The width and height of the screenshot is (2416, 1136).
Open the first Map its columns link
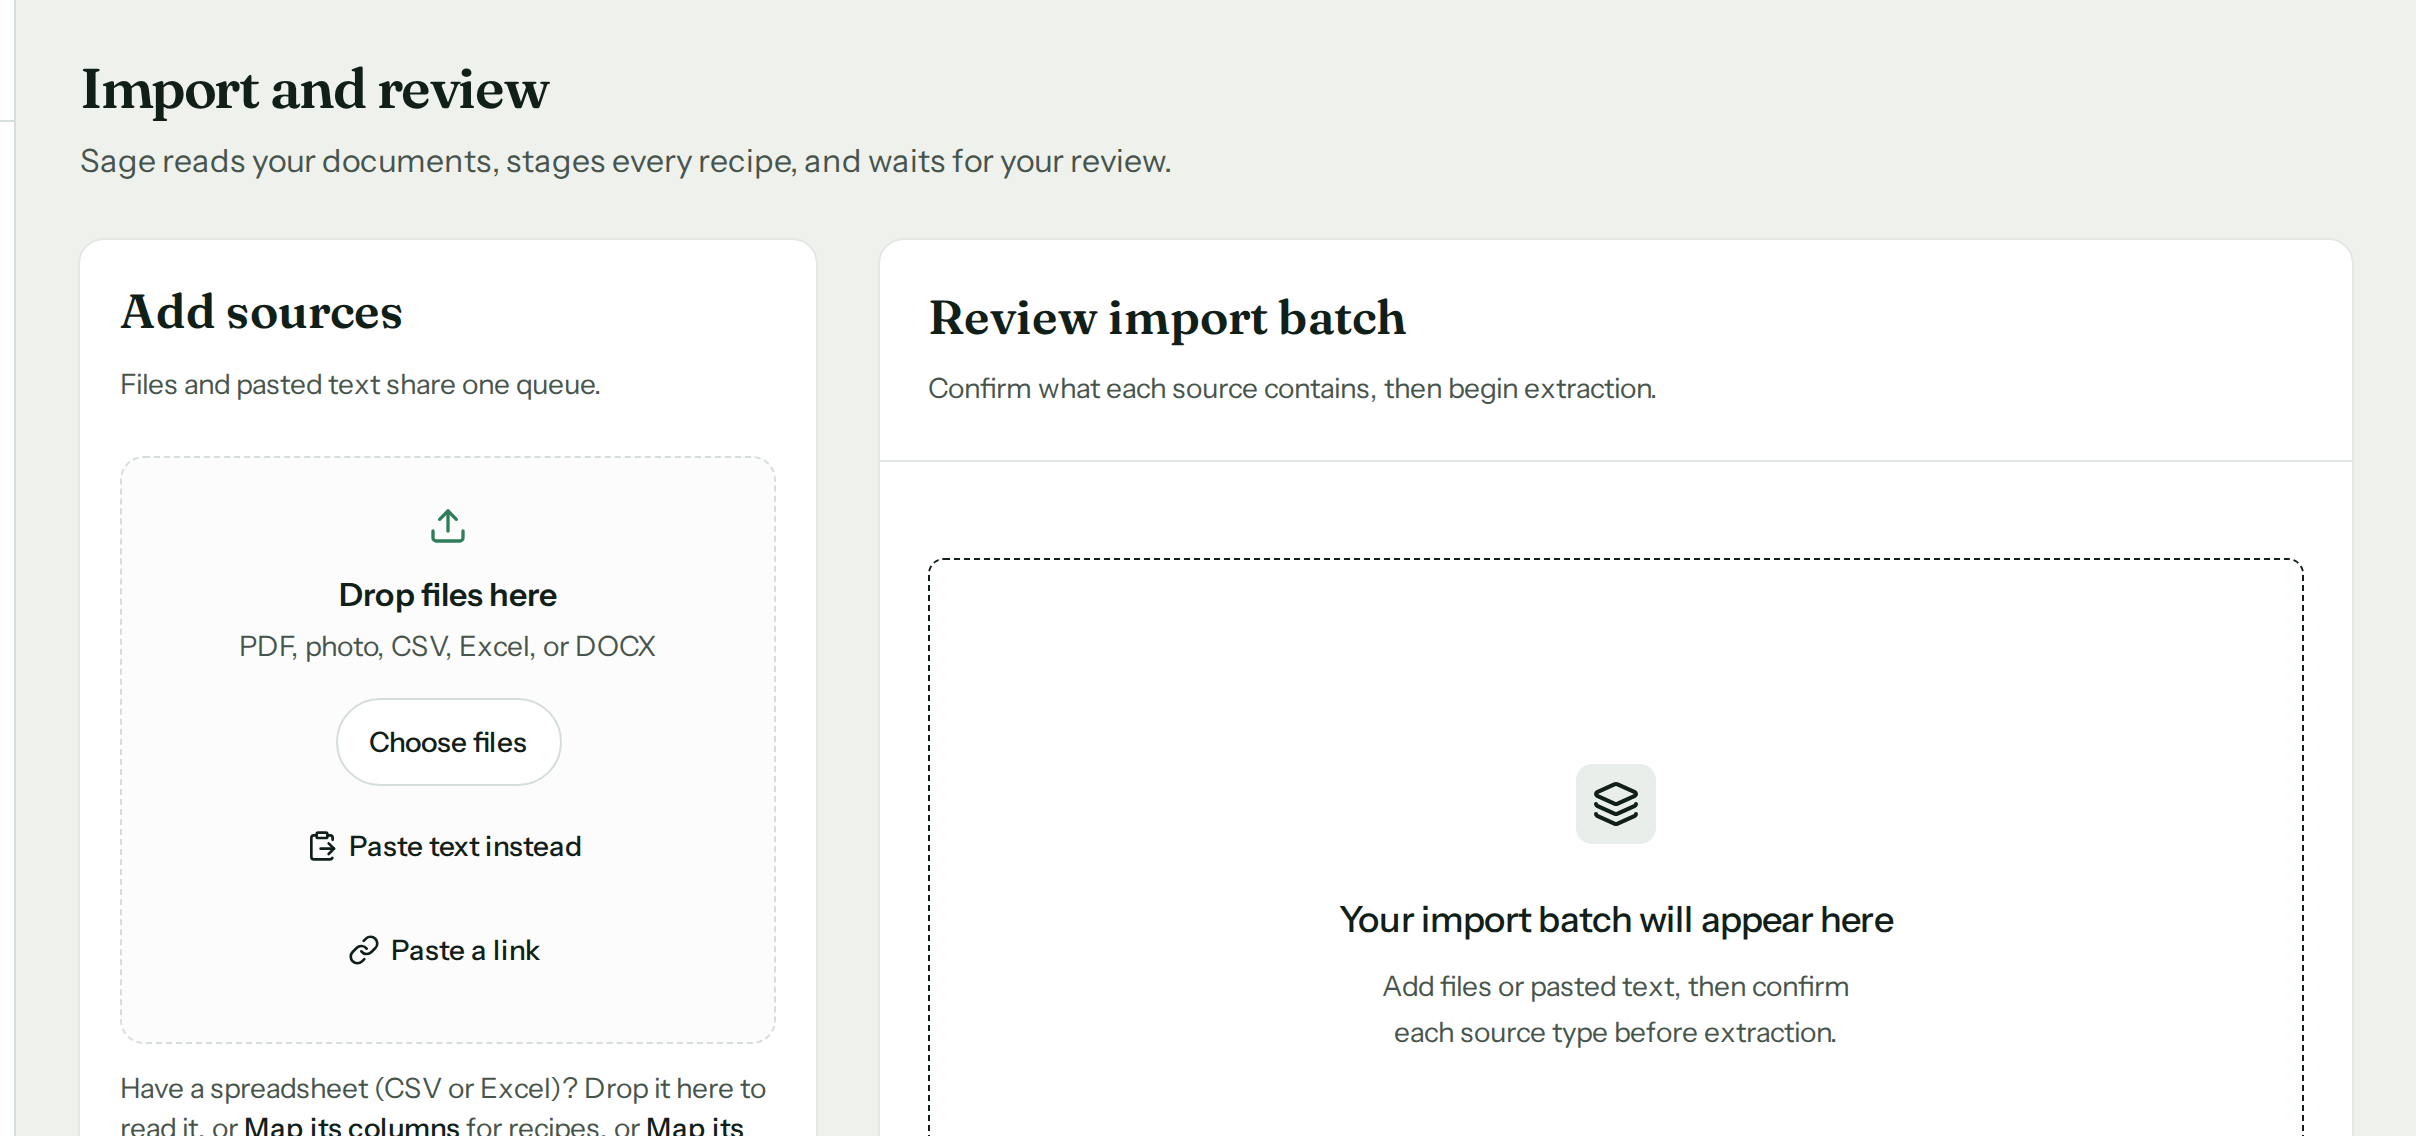(x=352, y=1126)
